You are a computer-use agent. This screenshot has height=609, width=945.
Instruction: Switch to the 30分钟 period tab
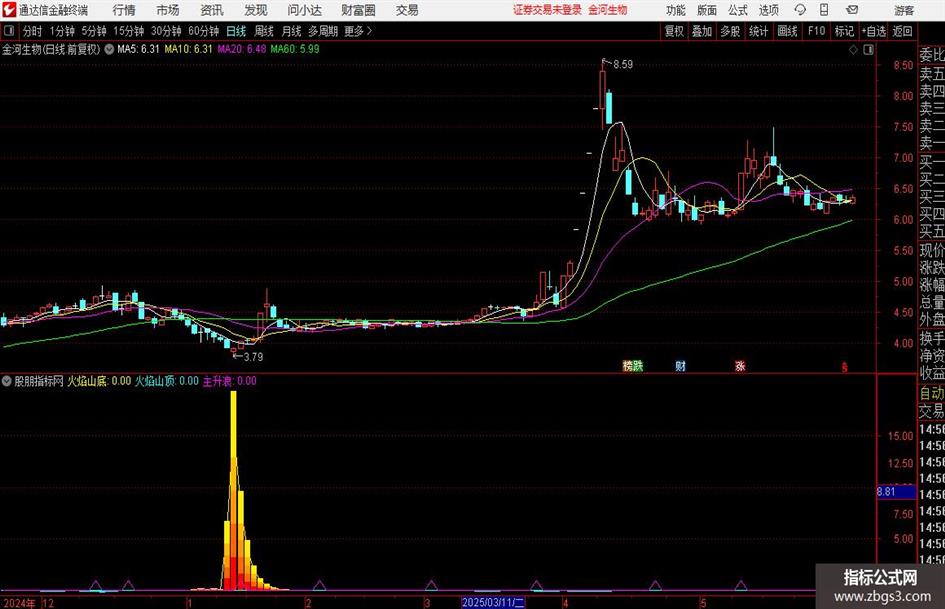(x=166, y=31)
